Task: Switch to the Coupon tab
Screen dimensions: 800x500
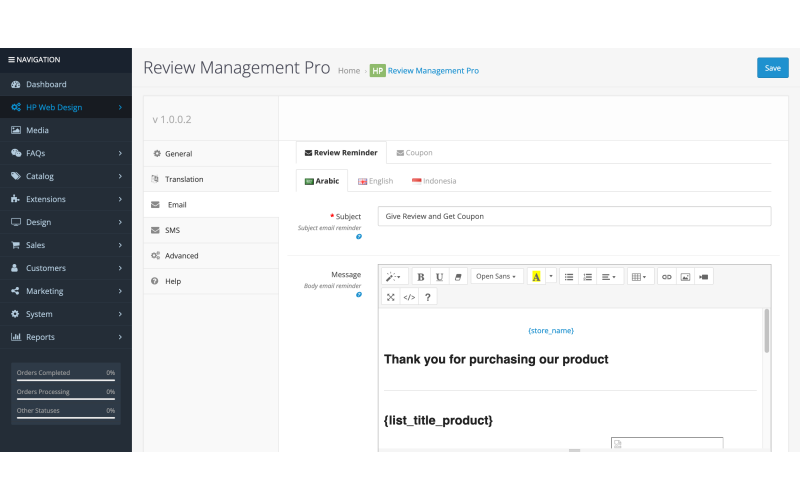Action: tap(414, 153)
